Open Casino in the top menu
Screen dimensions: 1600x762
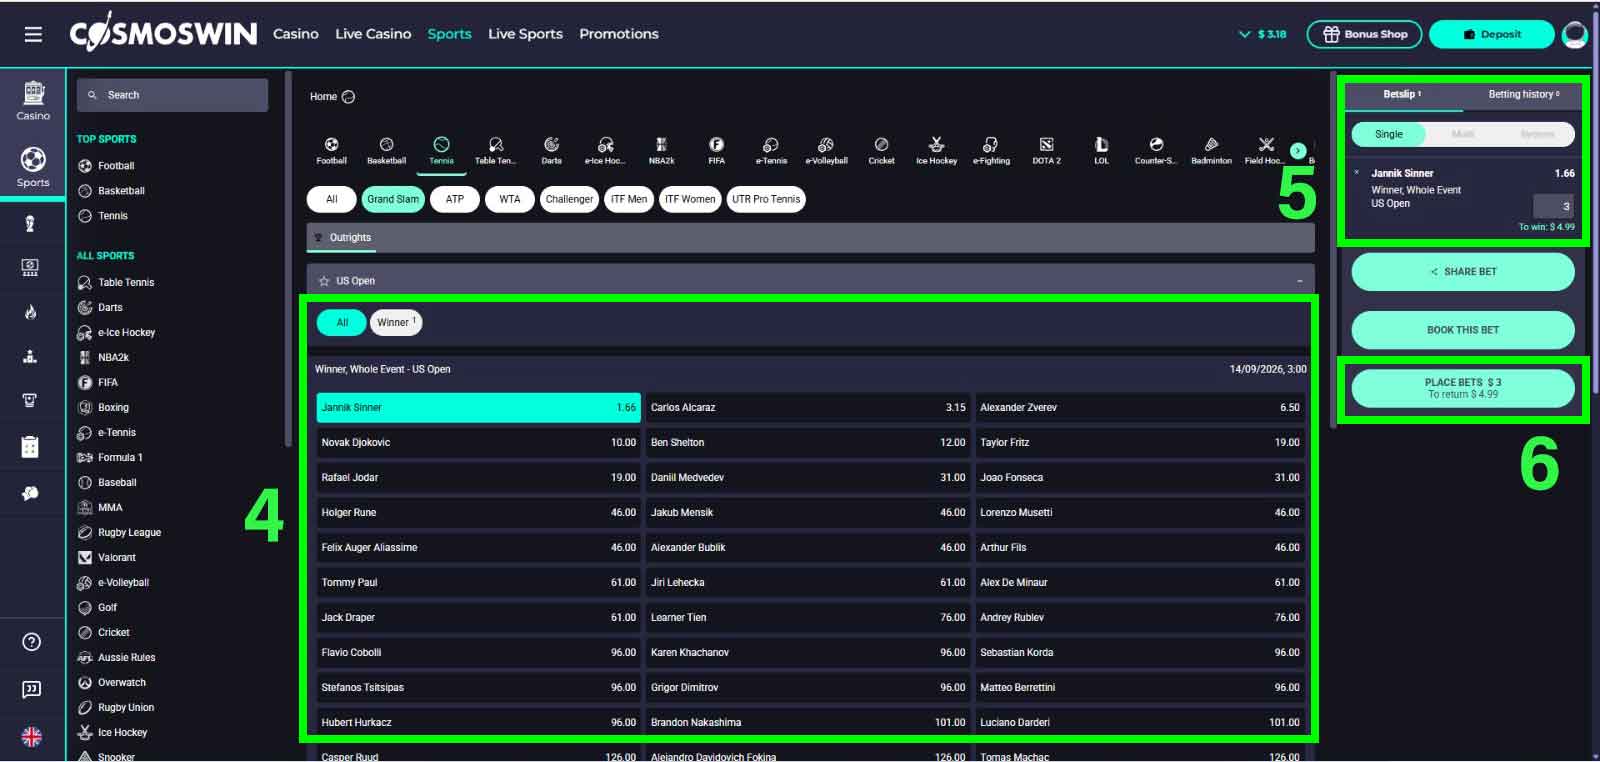[296, 34]
